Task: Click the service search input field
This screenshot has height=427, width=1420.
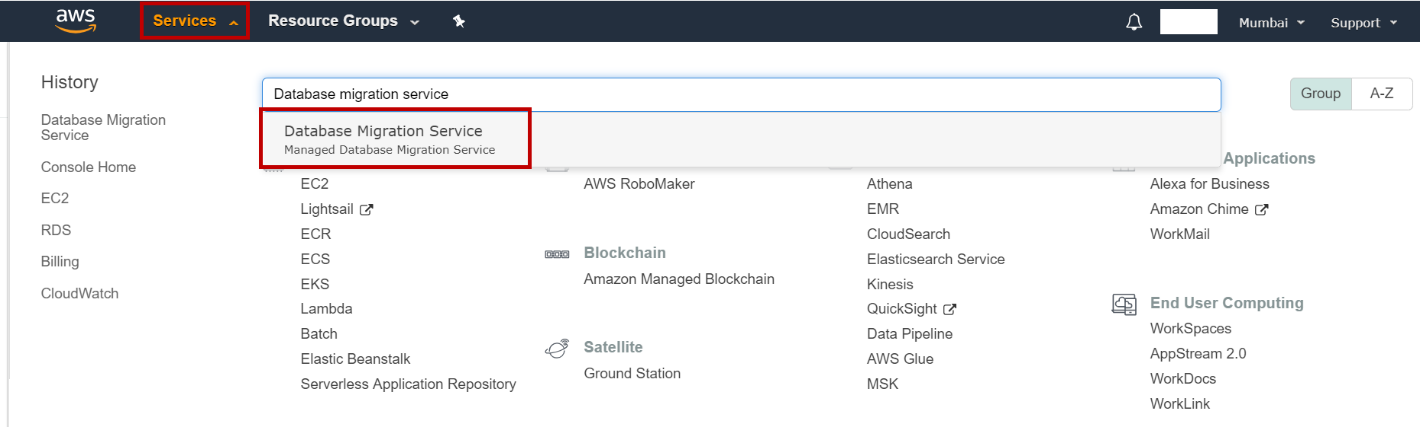Action: click(740, 94)
